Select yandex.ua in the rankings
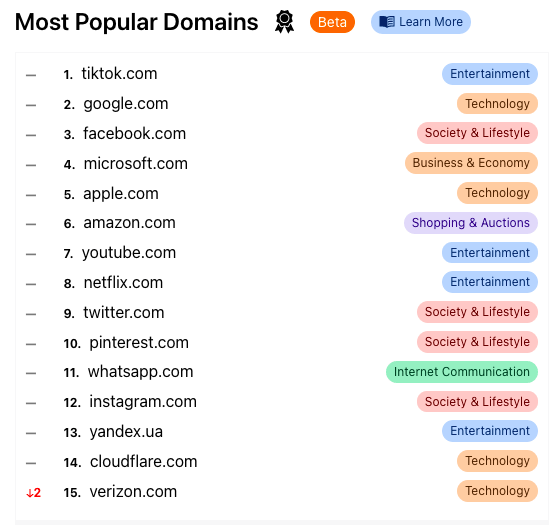The image size is (554, 525). [x=126, y=432]
